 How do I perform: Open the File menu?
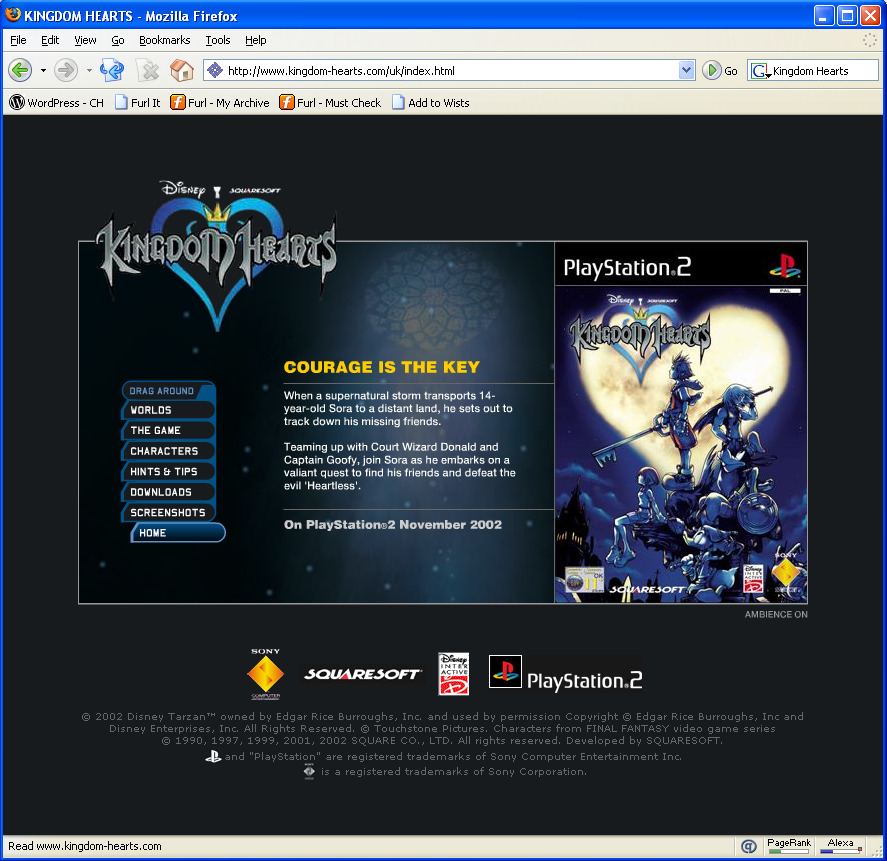[18, 40]
